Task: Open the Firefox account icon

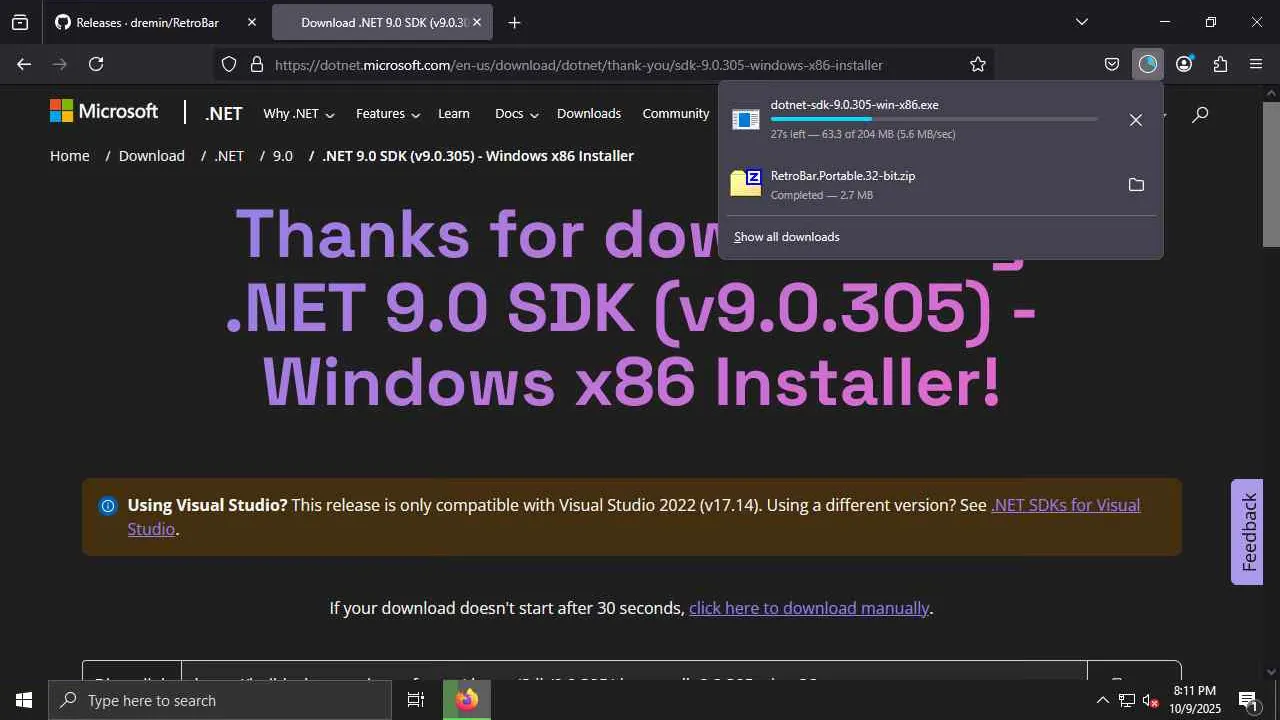Action: (x=1184, y=64)
